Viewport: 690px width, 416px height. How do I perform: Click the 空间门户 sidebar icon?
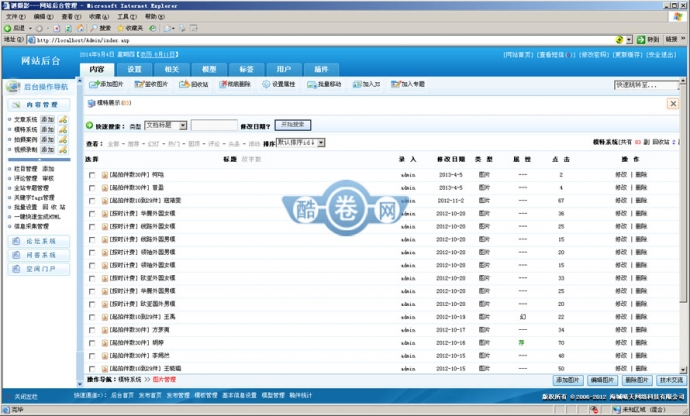click(16, 269)
